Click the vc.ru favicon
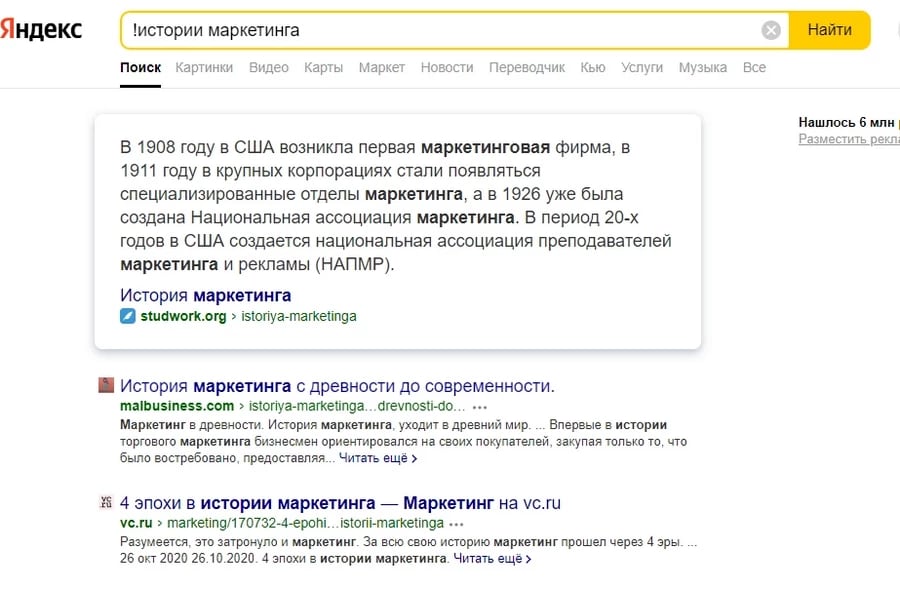The width and height of the screenshot is (900, 589). point(106,502)
